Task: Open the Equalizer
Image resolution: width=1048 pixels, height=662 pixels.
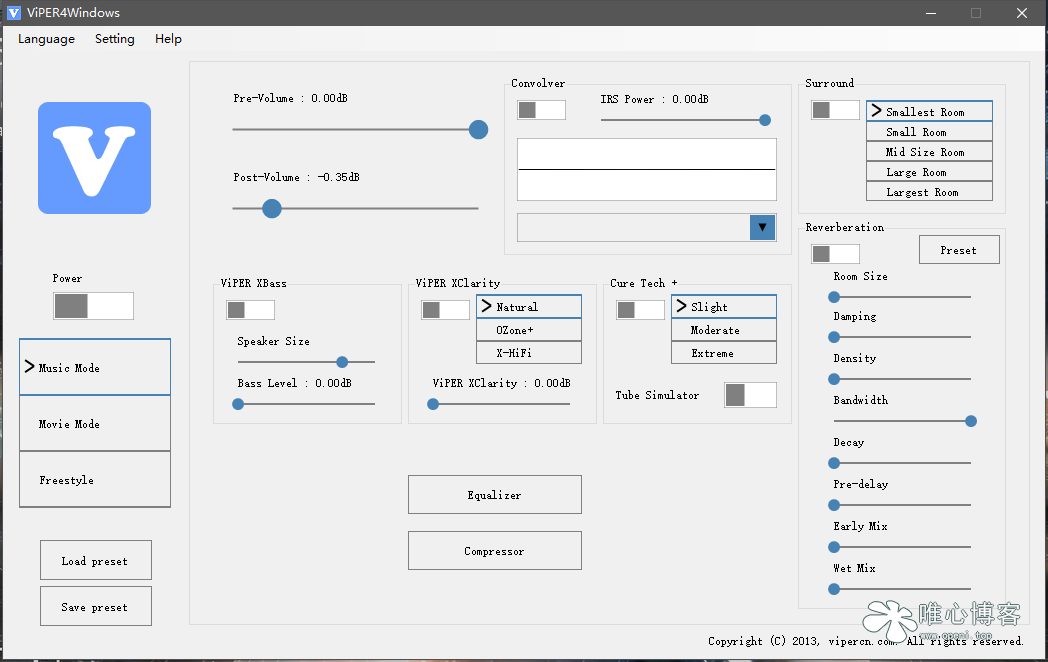Action: 495,495
